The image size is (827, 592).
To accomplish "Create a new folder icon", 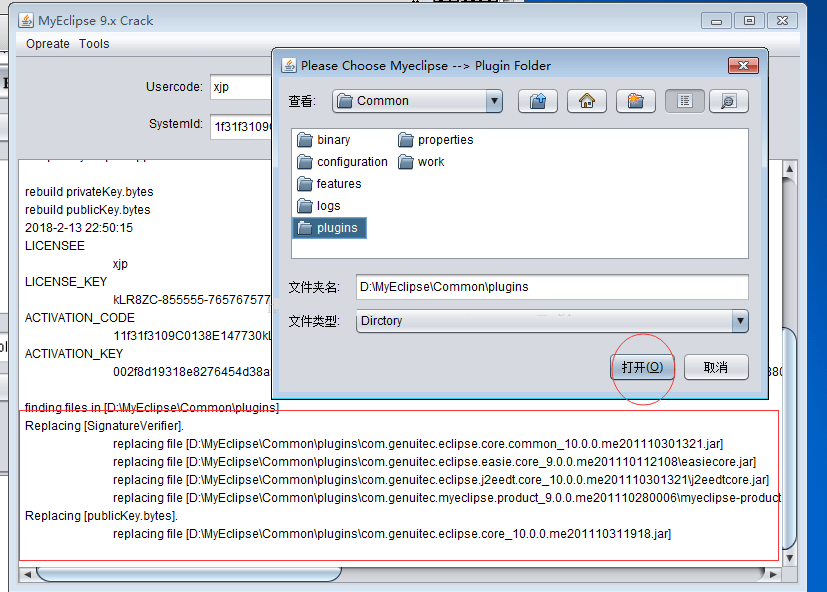I will pos(636,101).
